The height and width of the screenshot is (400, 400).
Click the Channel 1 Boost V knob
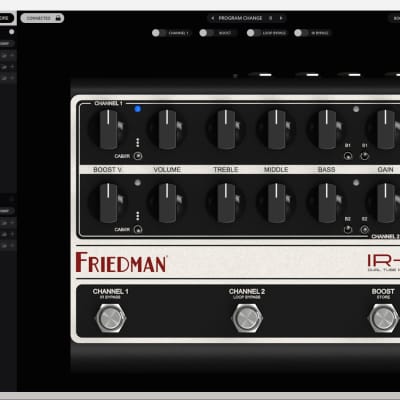tap(108, 129)
